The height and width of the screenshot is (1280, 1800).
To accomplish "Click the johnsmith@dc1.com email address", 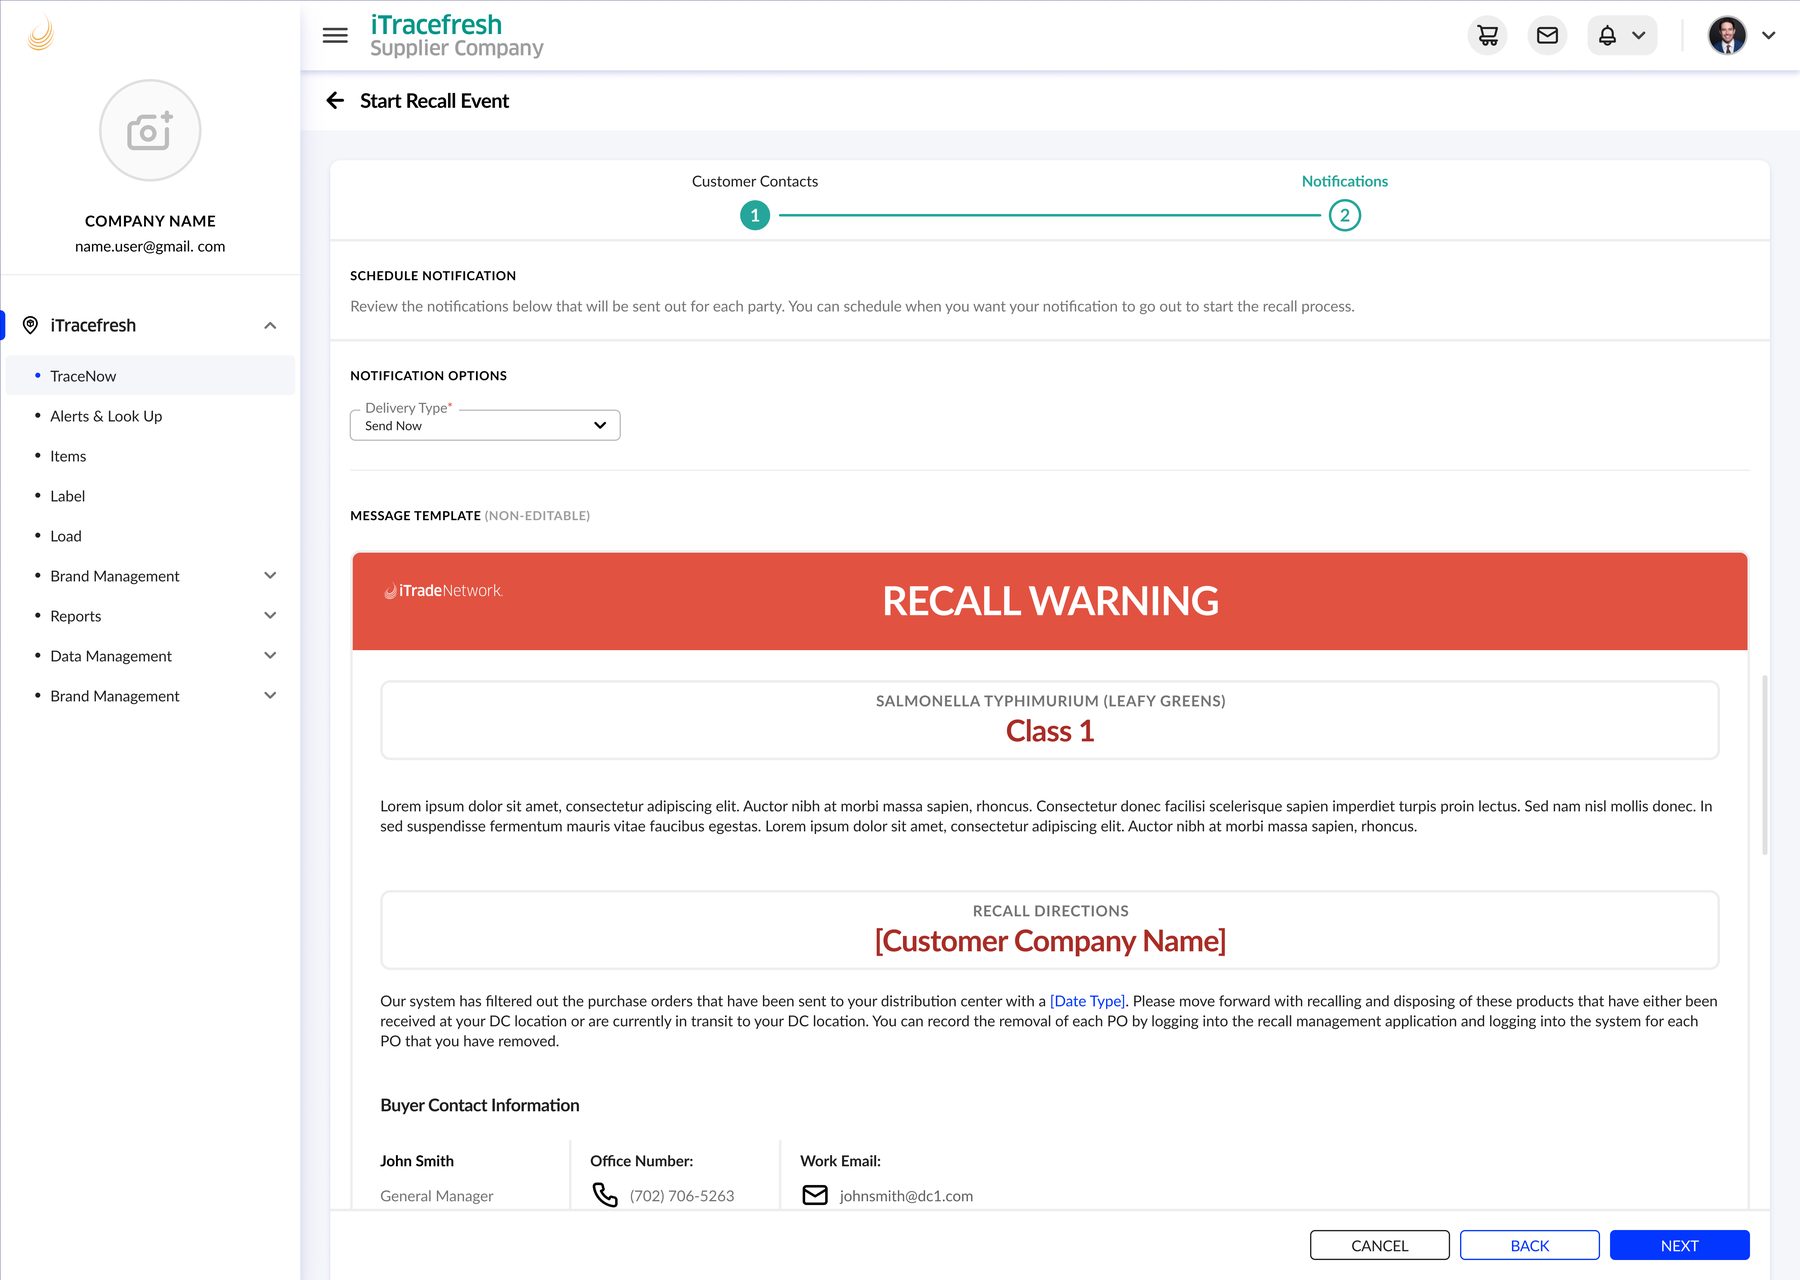I will pos(906,1196).
